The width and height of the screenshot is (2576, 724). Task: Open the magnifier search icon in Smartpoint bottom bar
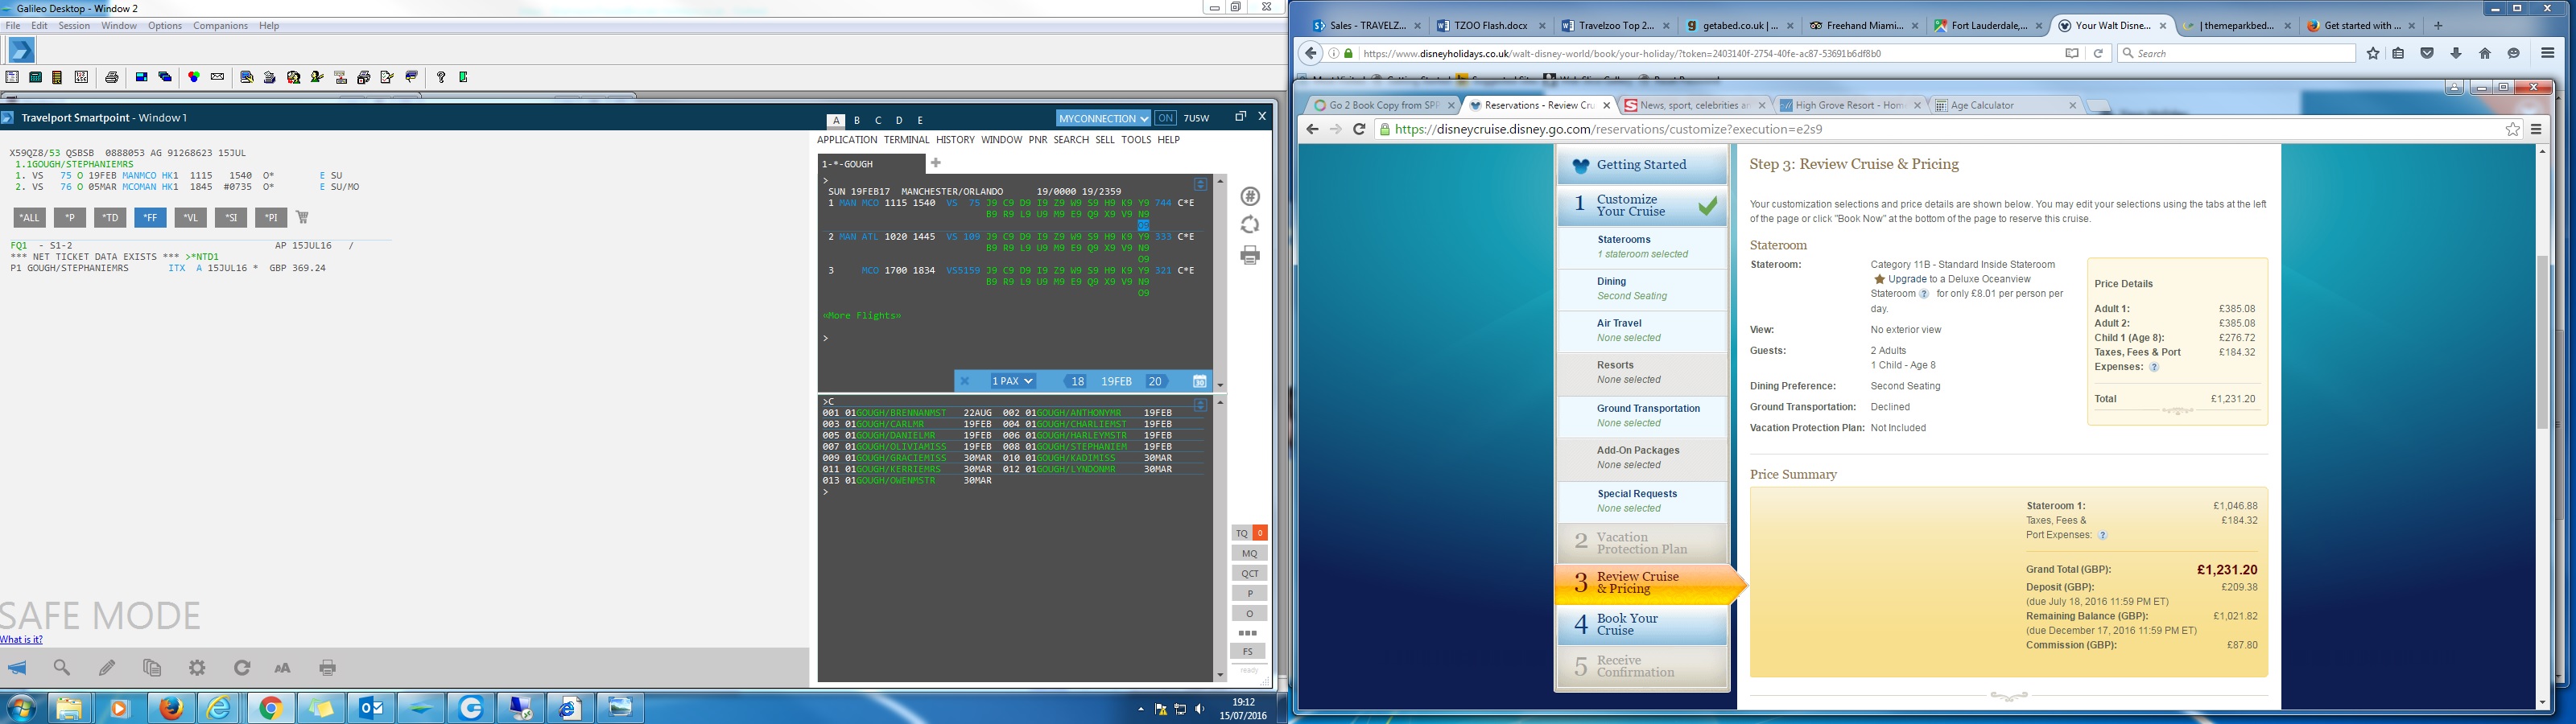(x=62, y=668)
